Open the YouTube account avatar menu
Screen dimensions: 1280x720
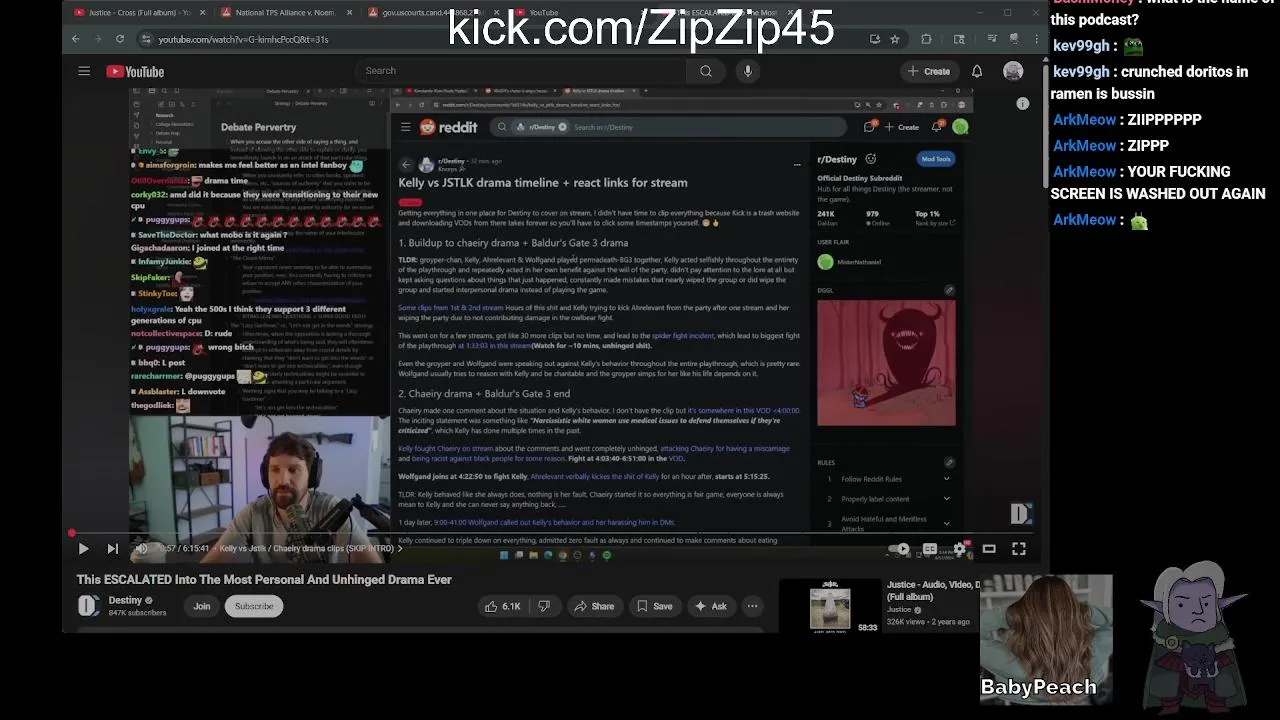click(1013, 71)
